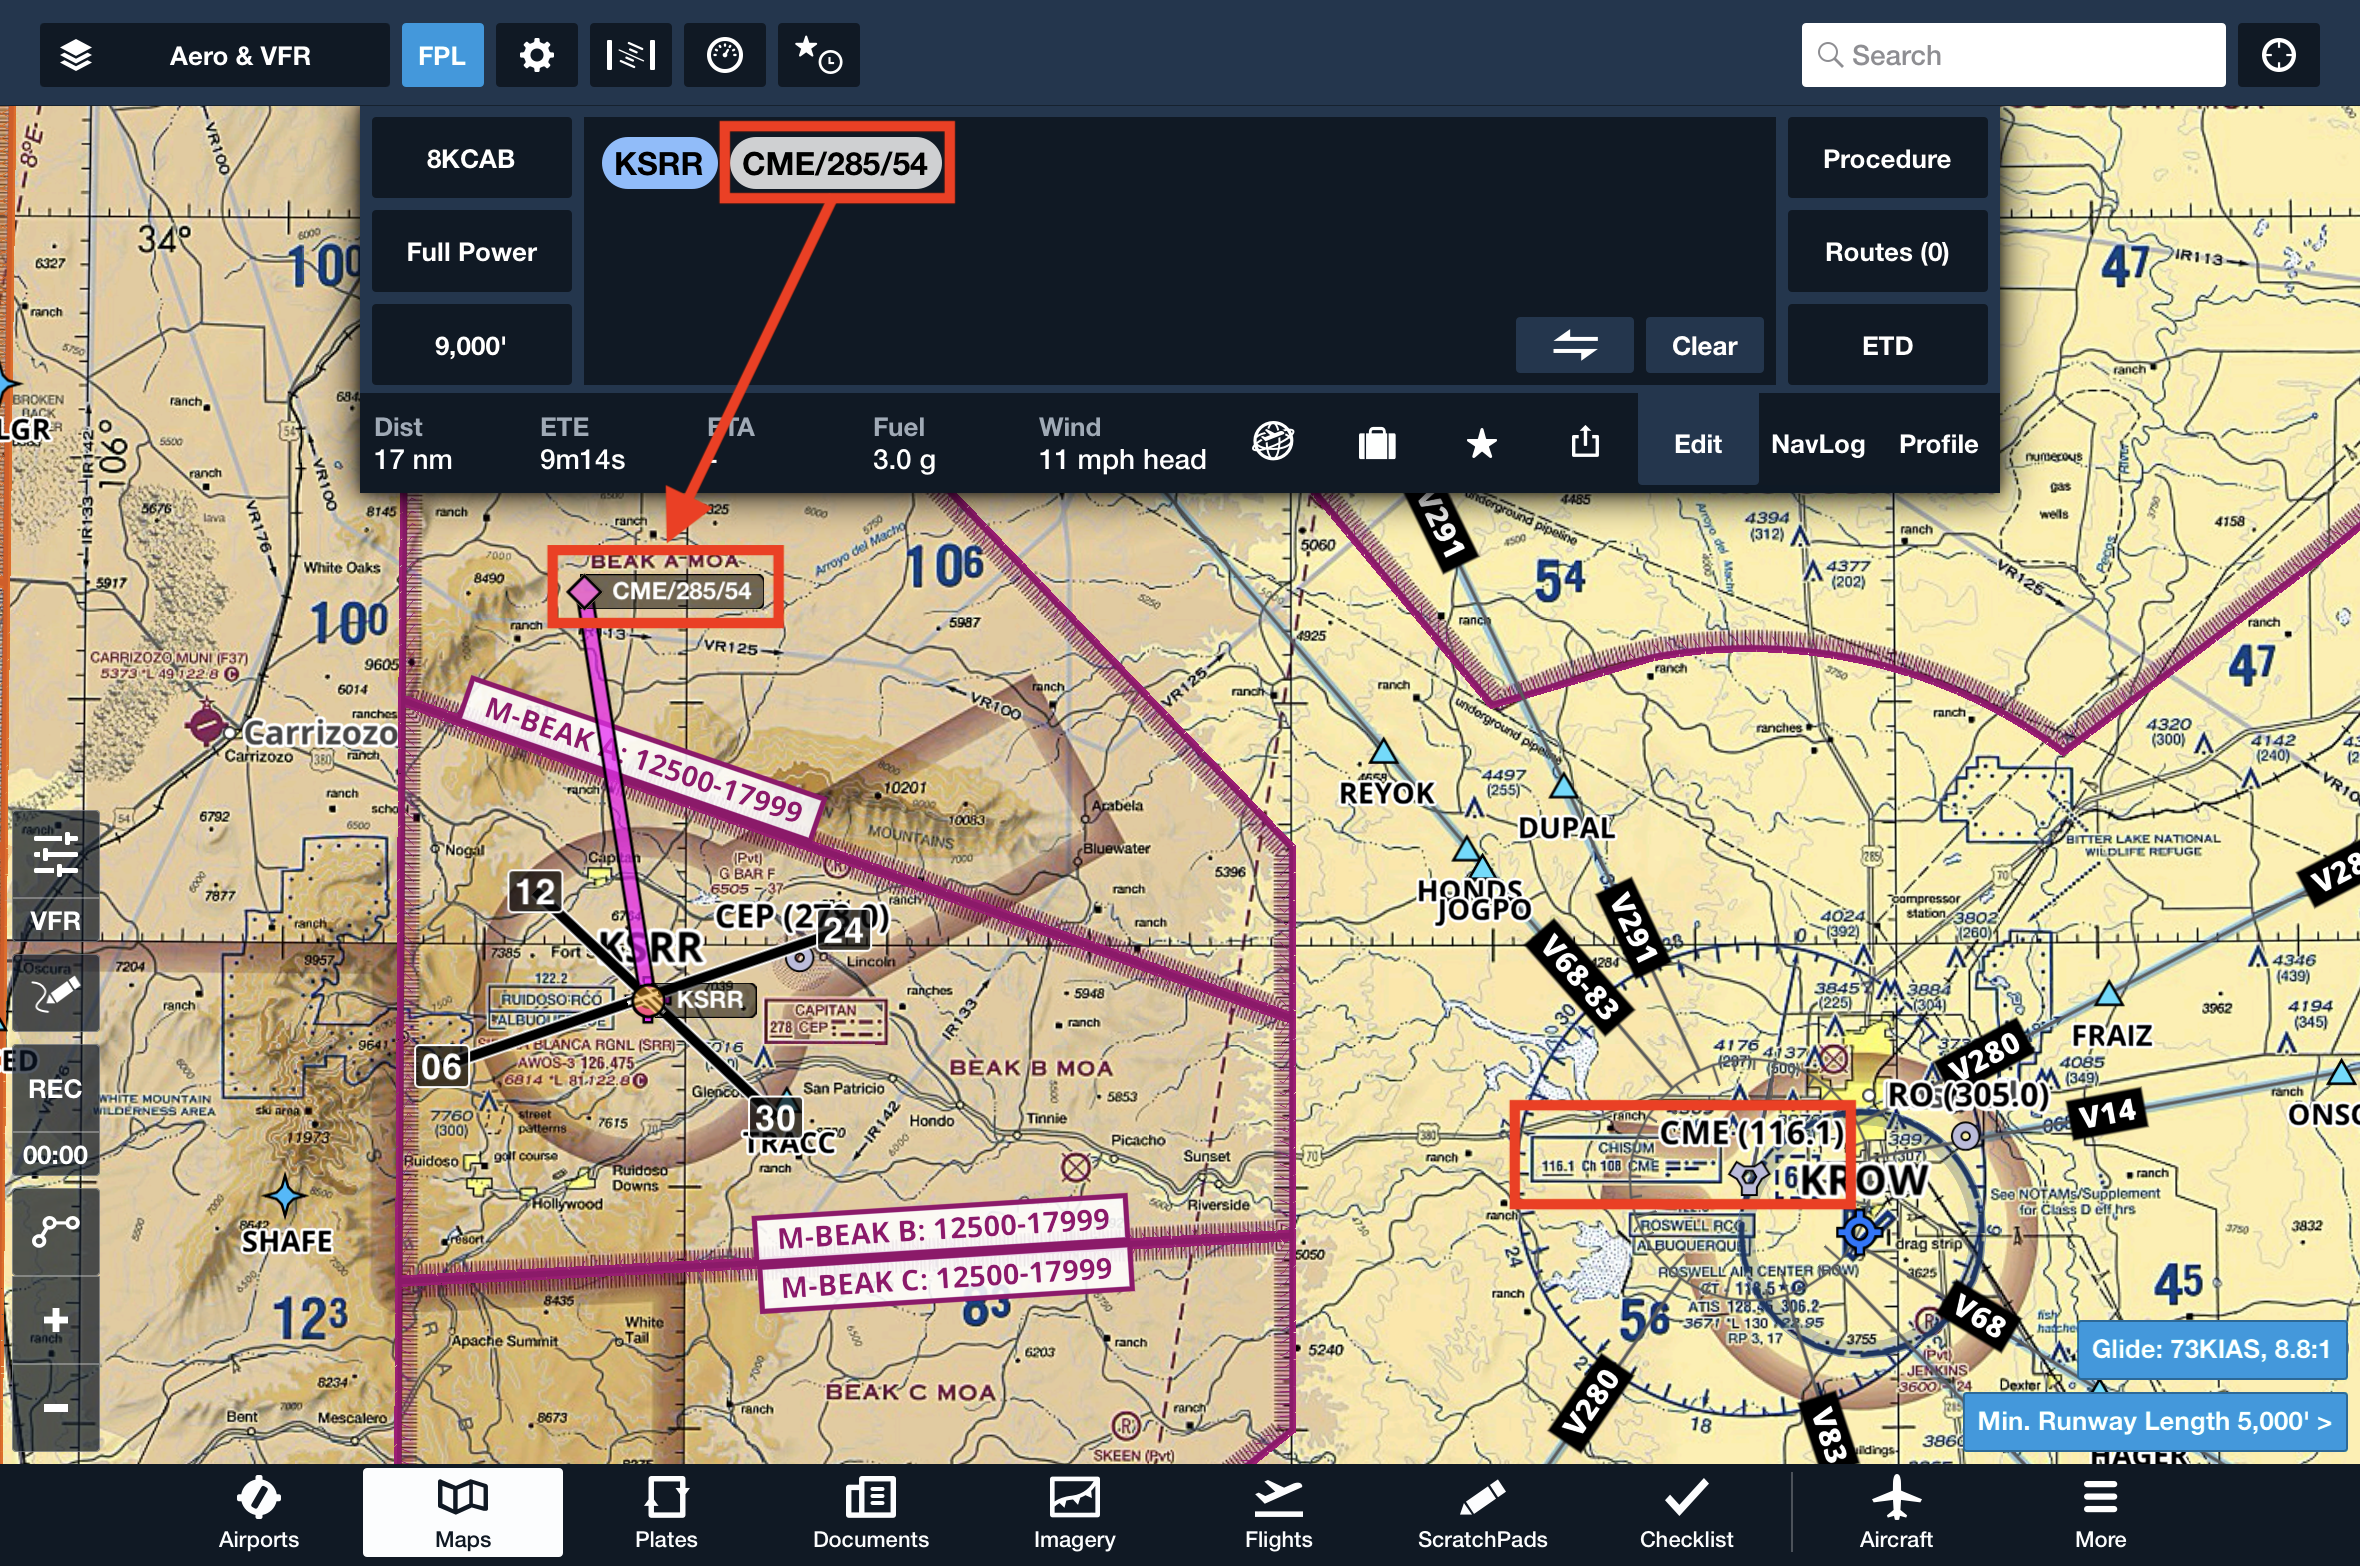Open the map layers selector icon
Viewport: 2360px width, 1566px height.
point(76,55)
